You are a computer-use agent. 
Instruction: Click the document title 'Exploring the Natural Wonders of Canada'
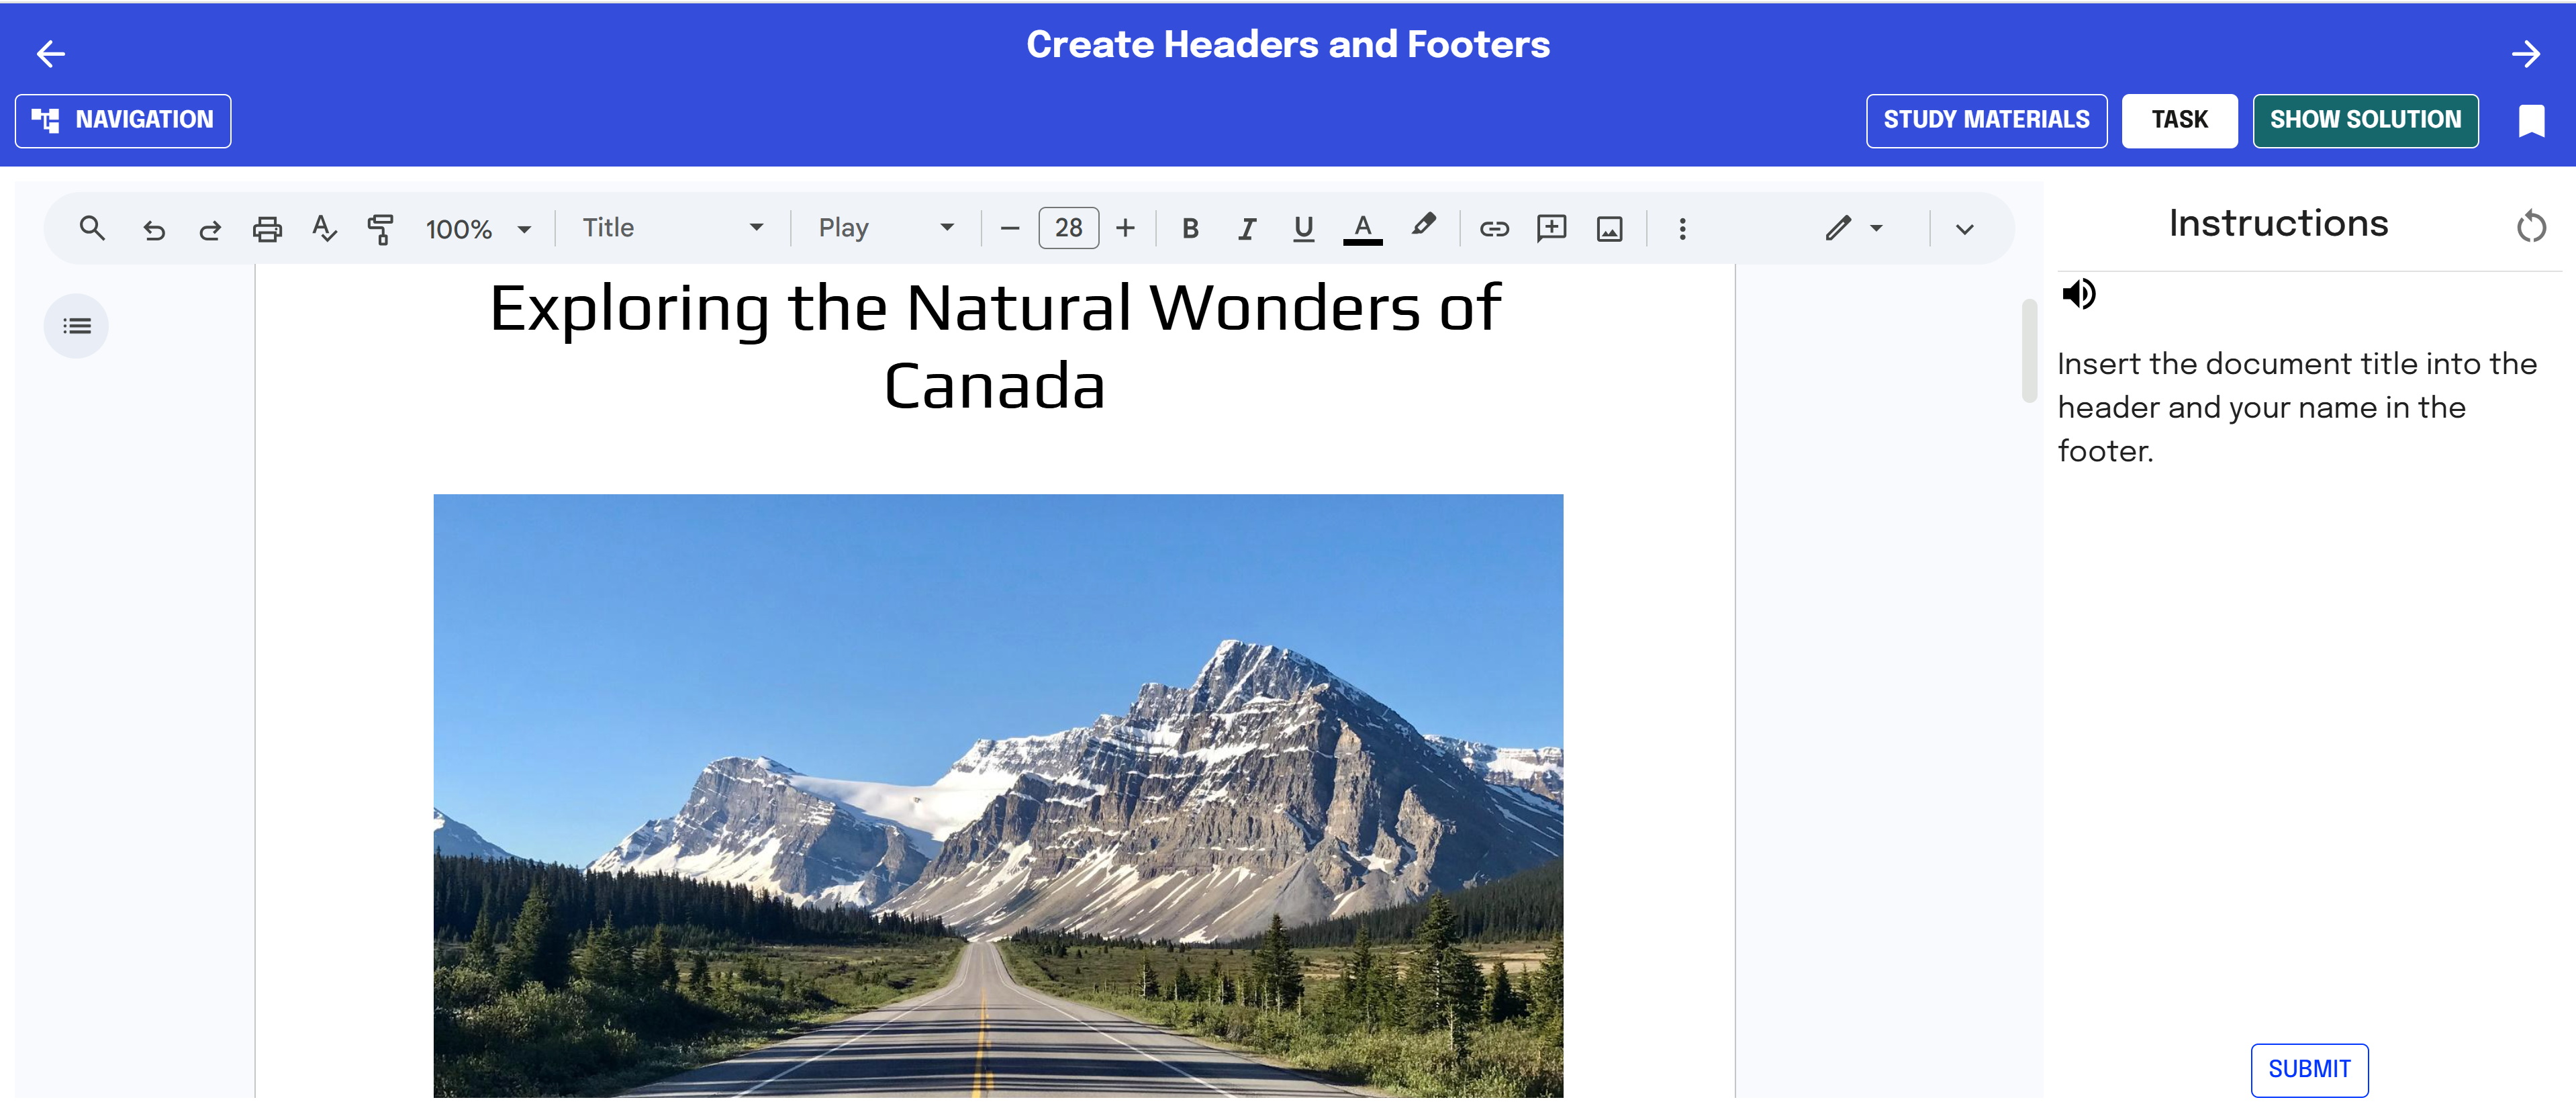point(995,346)
